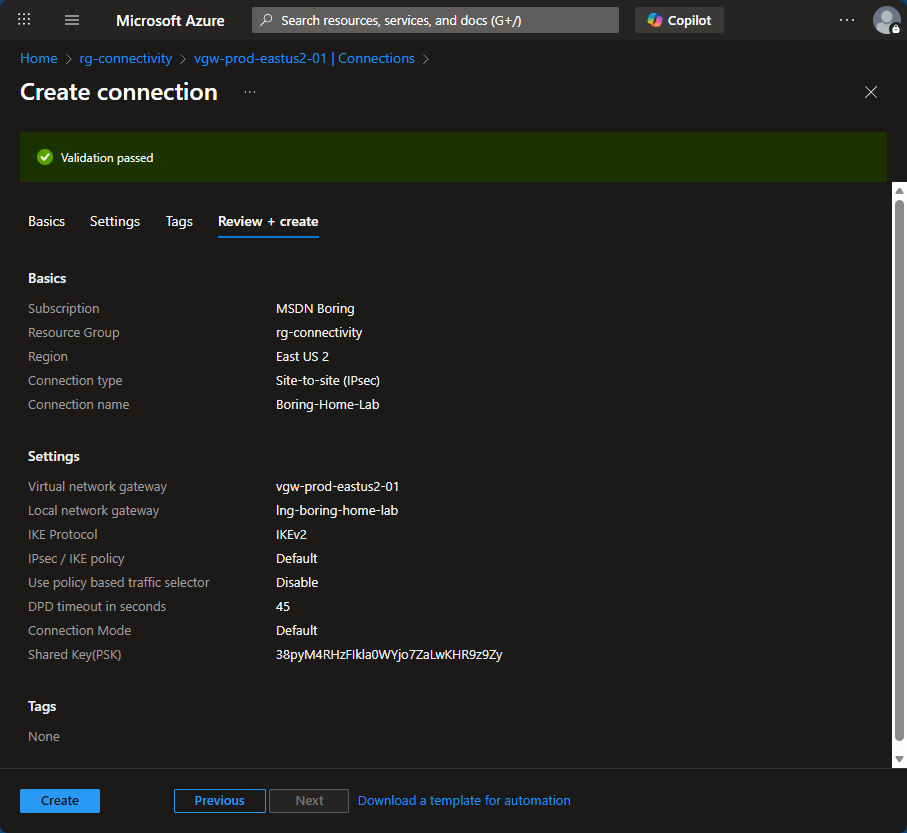Click the Validation passed message text
The height and width of the screenshot is (833, 907).
click(x=107, y=157)
